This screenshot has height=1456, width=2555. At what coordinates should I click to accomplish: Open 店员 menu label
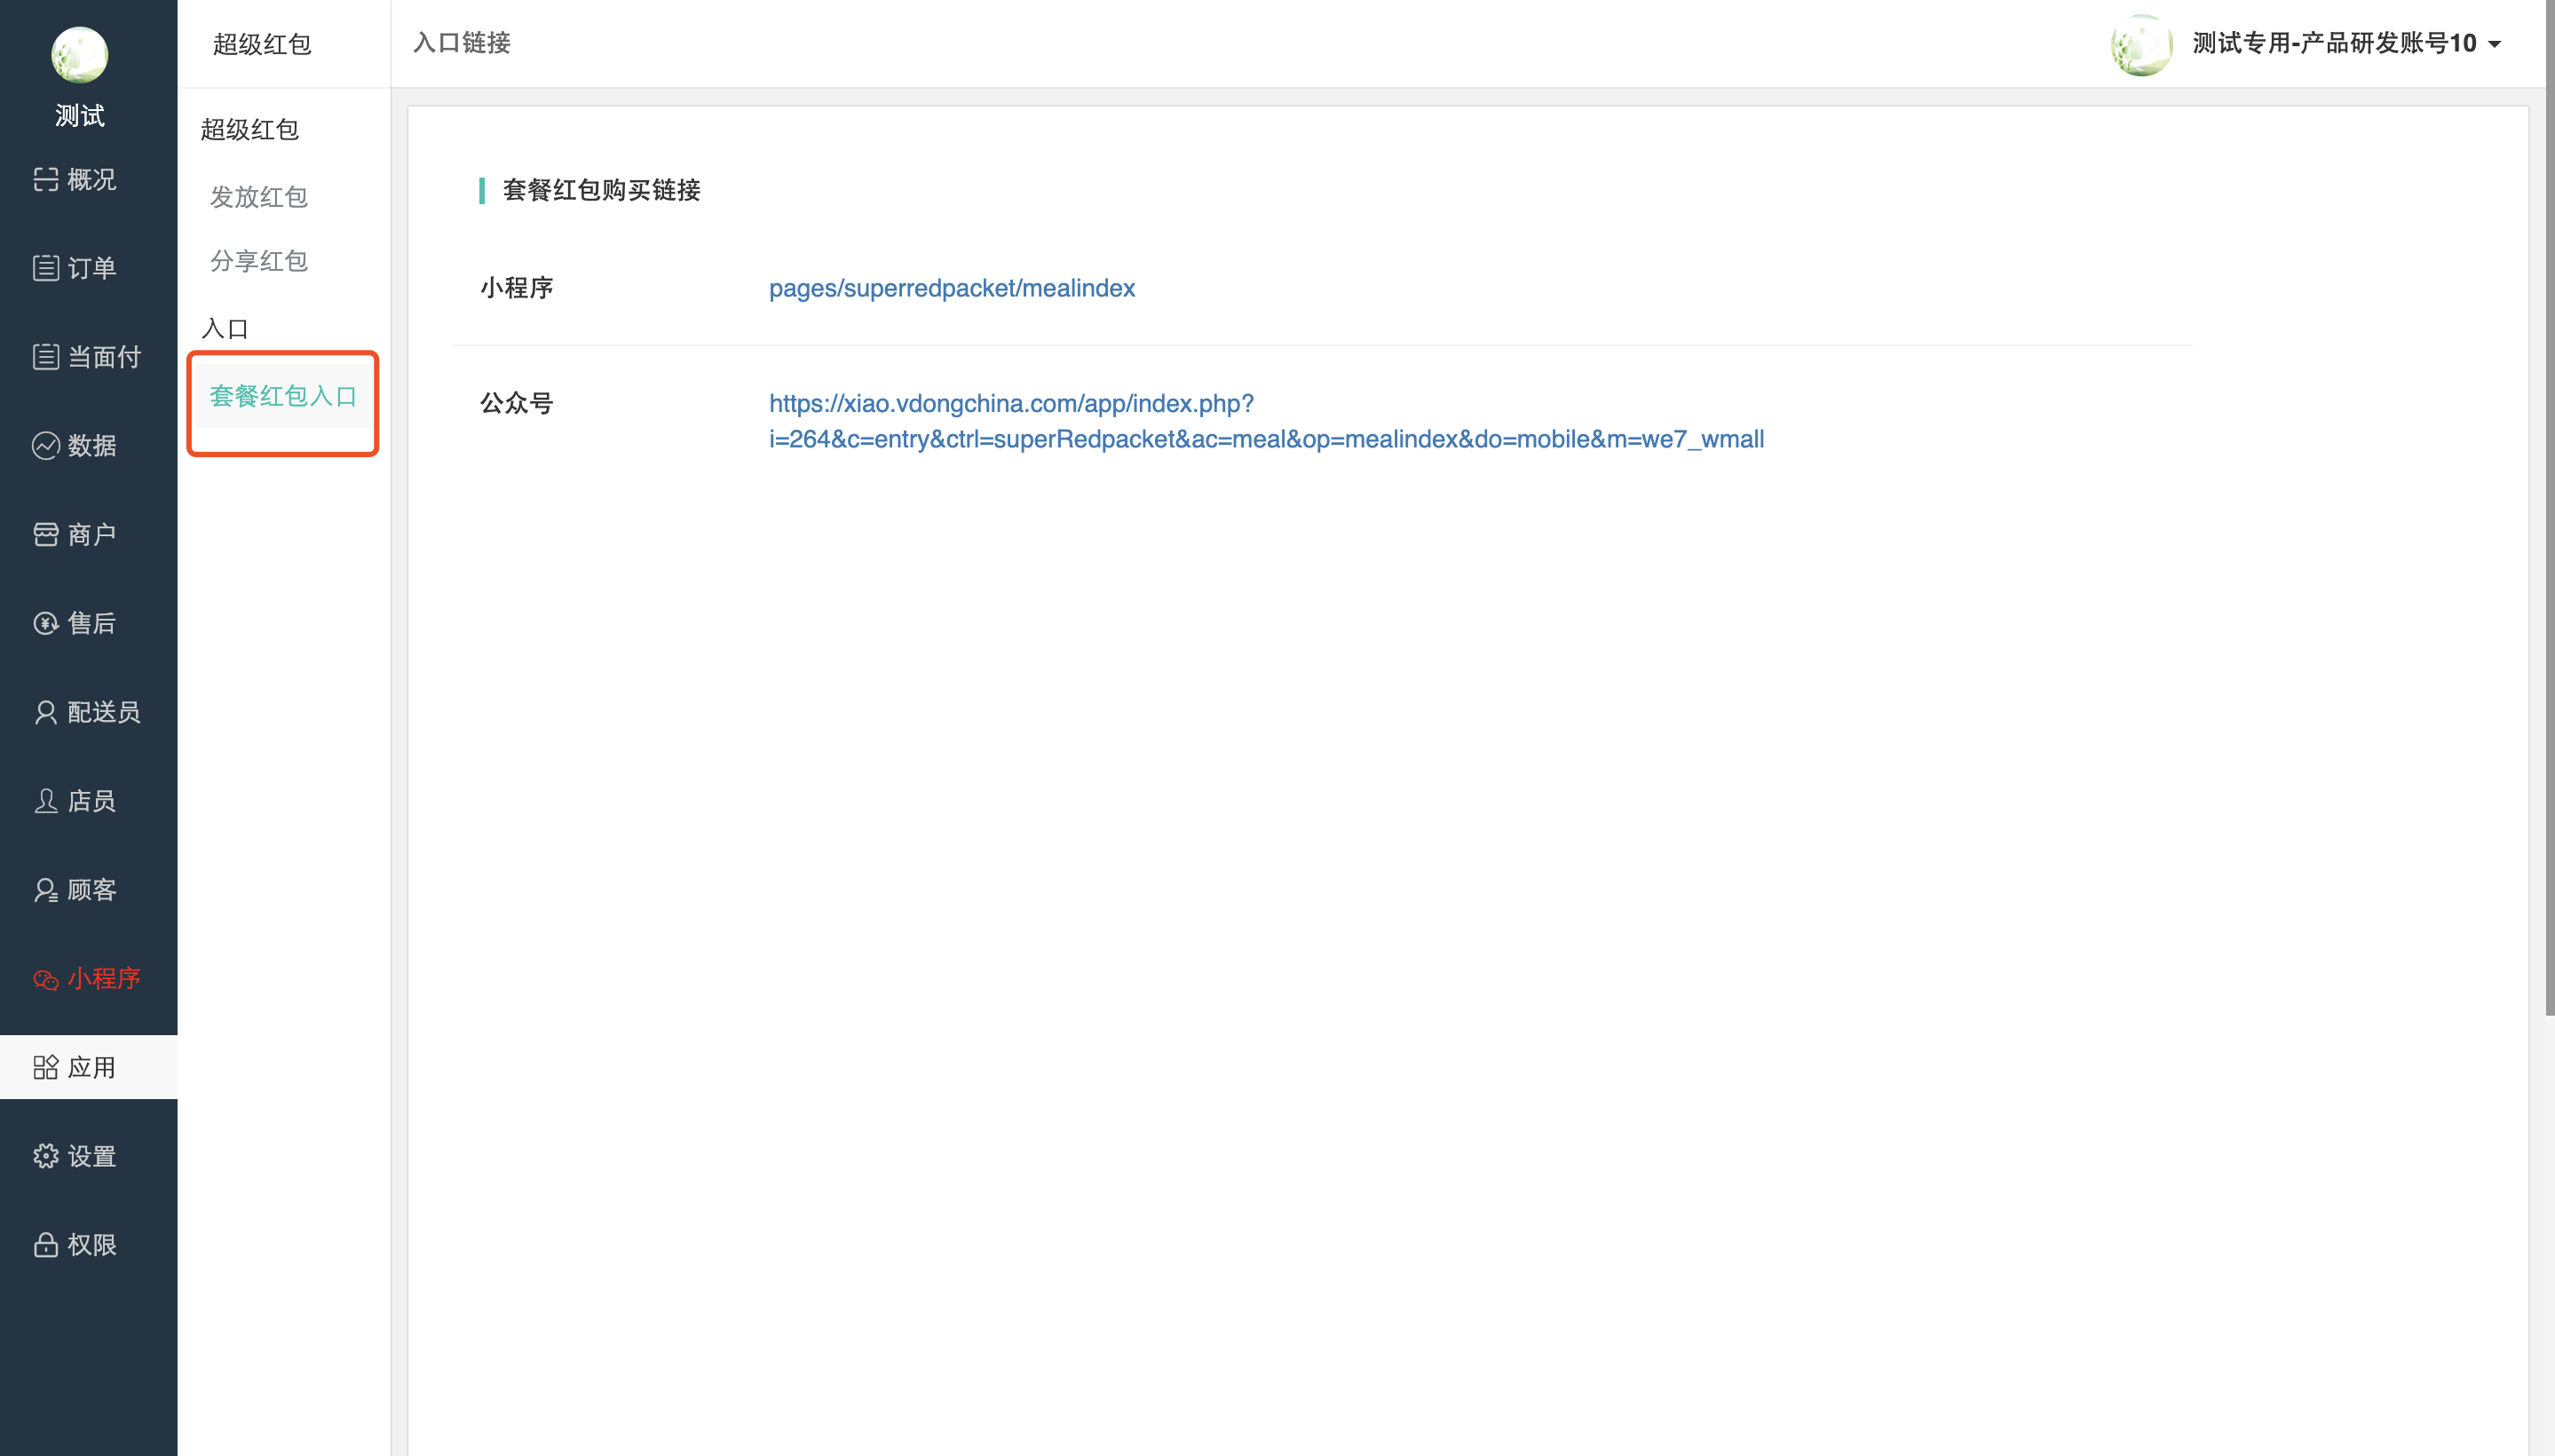click(92, 801)
